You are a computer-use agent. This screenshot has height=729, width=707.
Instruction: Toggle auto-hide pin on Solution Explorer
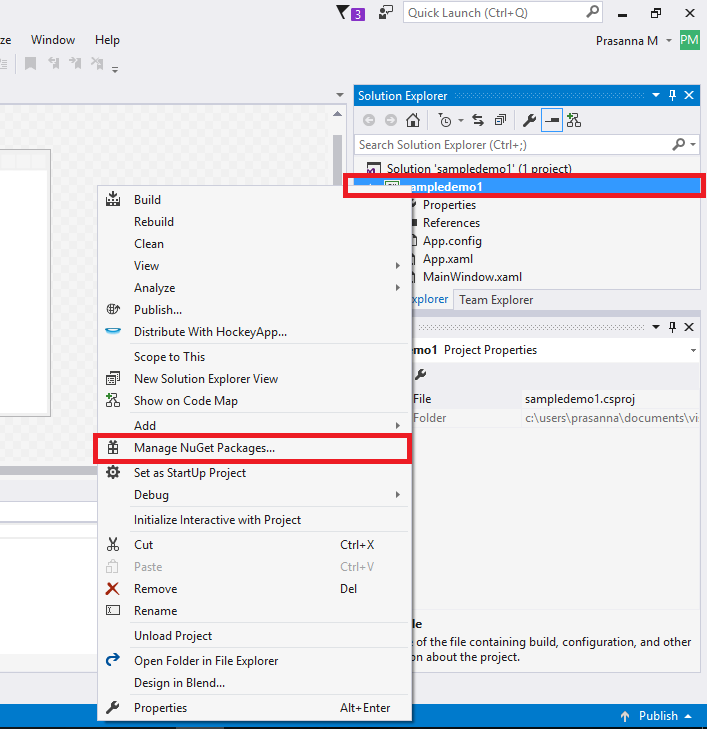[672, 95]
